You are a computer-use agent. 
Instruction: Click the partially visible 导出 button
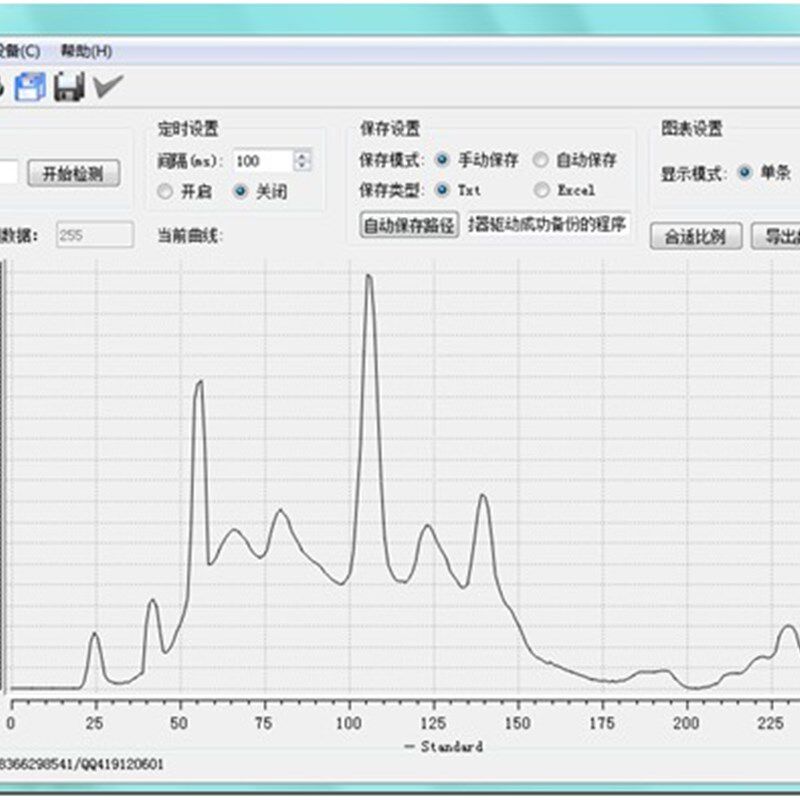(776, 236)
